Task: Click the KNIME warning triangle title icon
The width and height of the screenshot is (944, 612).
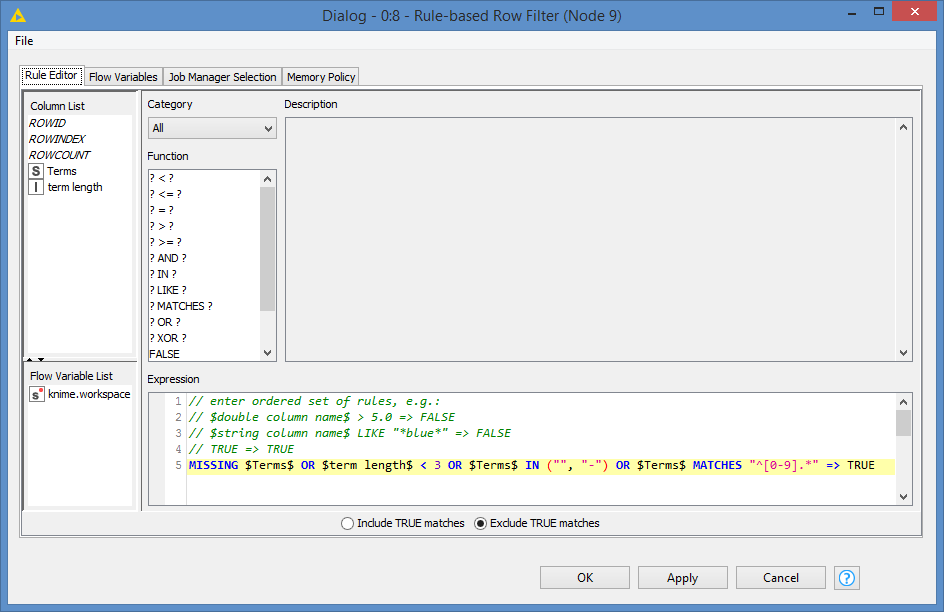Action: [18, 15]
